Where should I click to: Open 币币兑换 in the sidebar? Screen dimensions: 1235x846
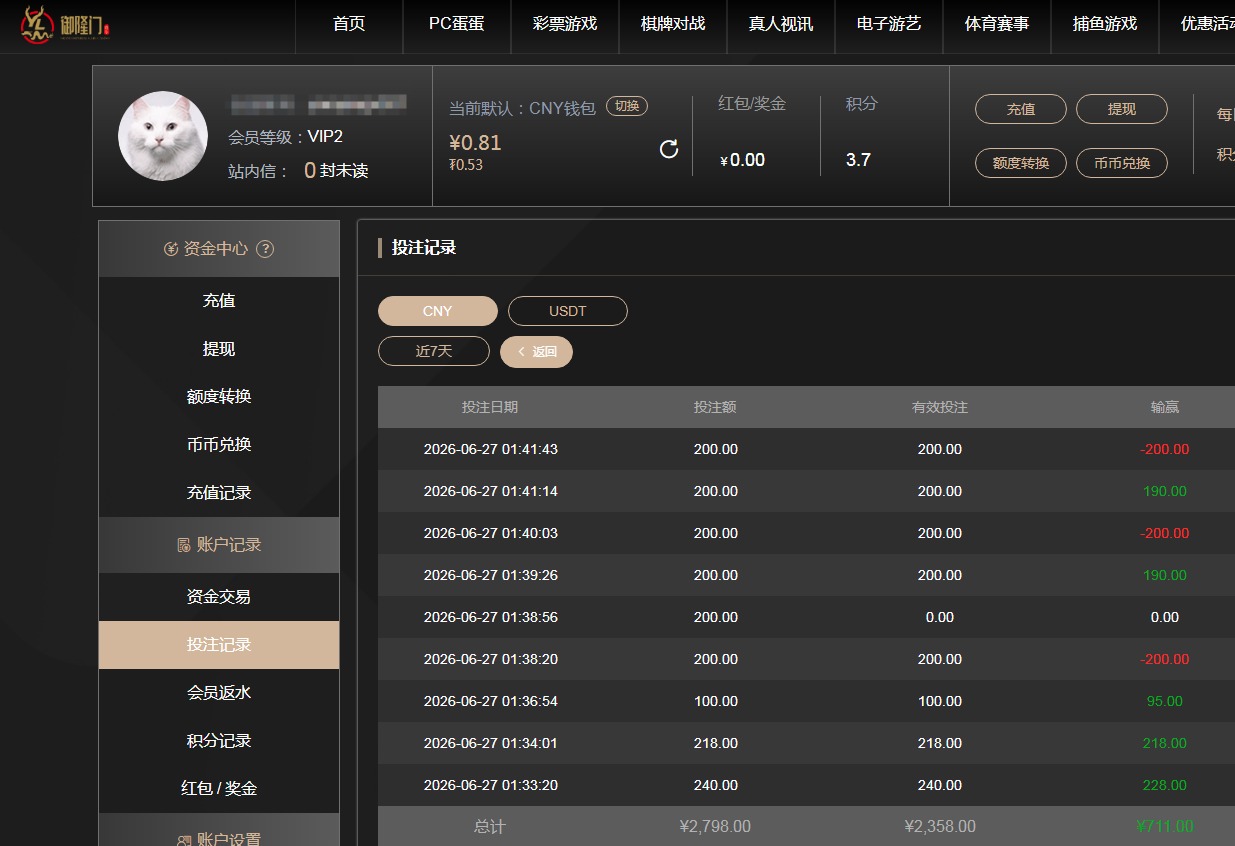coord(219,445)
